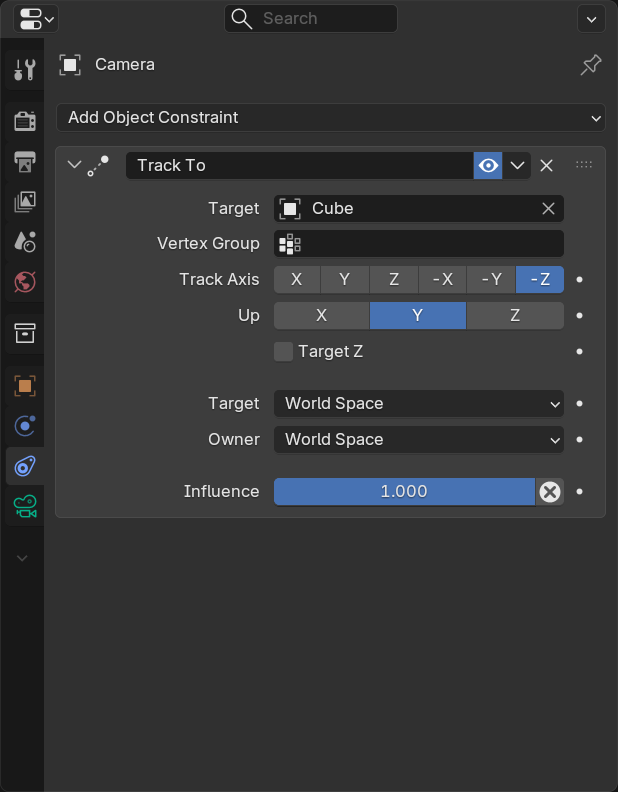Open the Properties options dropdown at top right
The image size is (618, 792).
coord(591,19)
